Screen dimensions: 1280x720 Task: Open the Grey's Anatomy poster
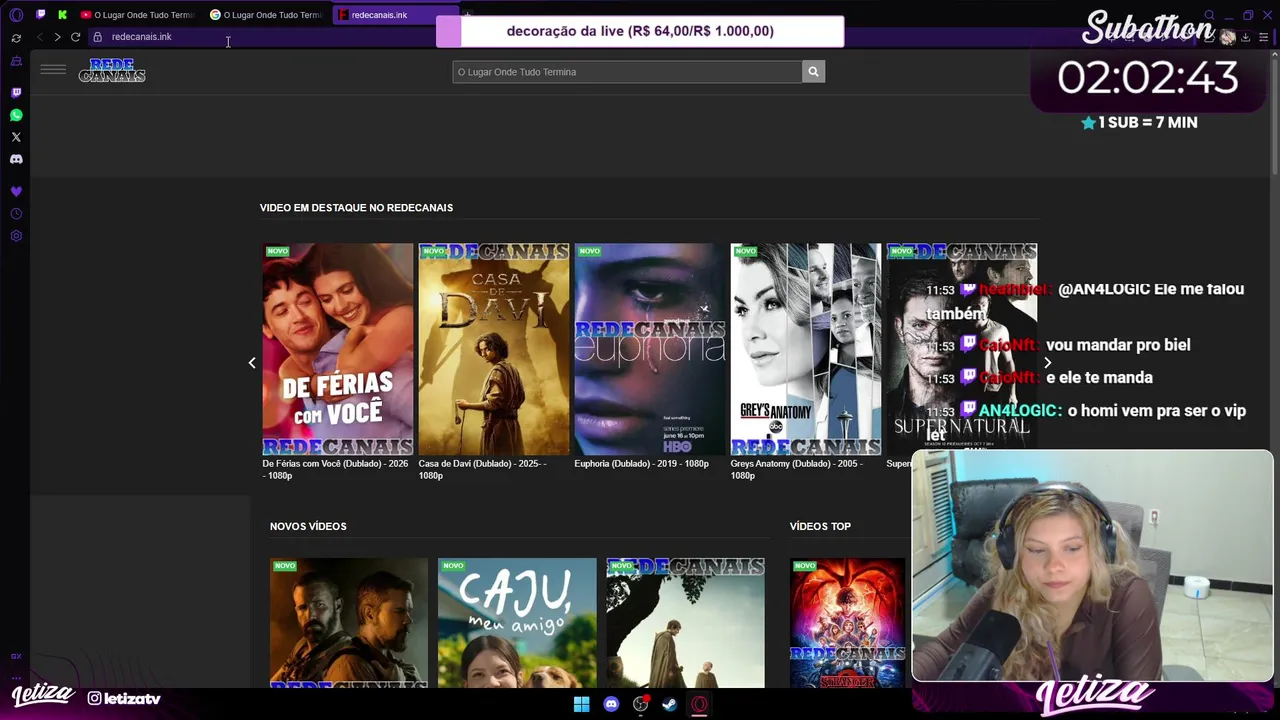pyautogui.click(x=806, y=349)
